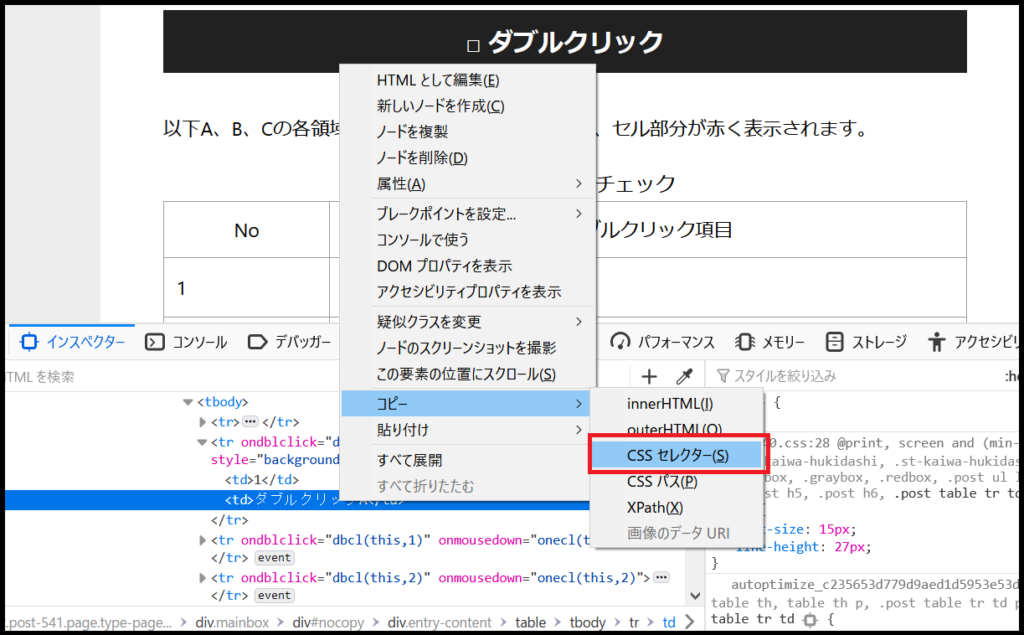Select Delete Node (ノードを削除)
This screenshot has height=635, width=1024.
click(x=468, y=158)
